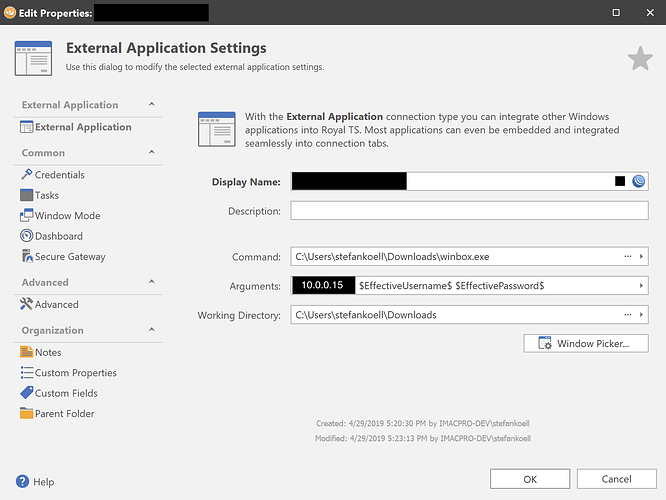This screenshot has width=666, height=500.
Task: Collapse the Advanced section header
Action: (x=151, y=282)
